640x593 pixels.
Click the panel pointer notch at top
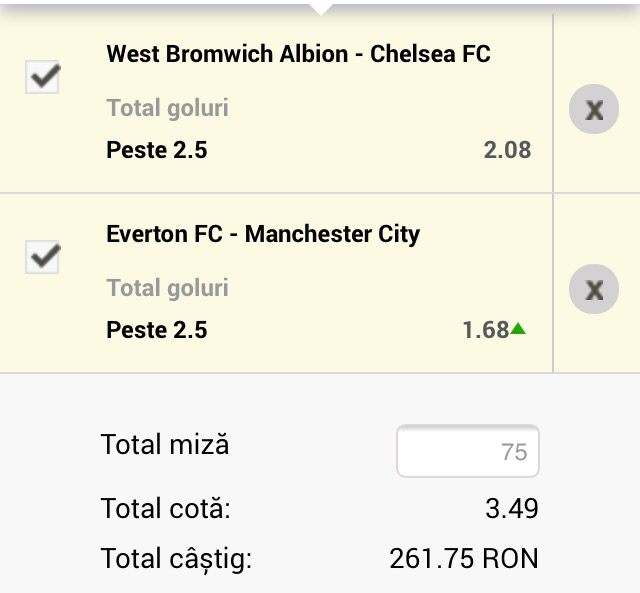pos(320,8)
